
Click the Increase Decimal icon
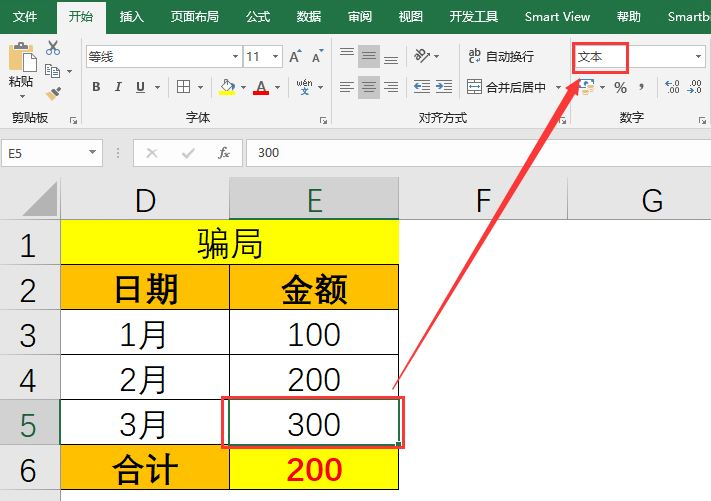[x=673, y=88]
